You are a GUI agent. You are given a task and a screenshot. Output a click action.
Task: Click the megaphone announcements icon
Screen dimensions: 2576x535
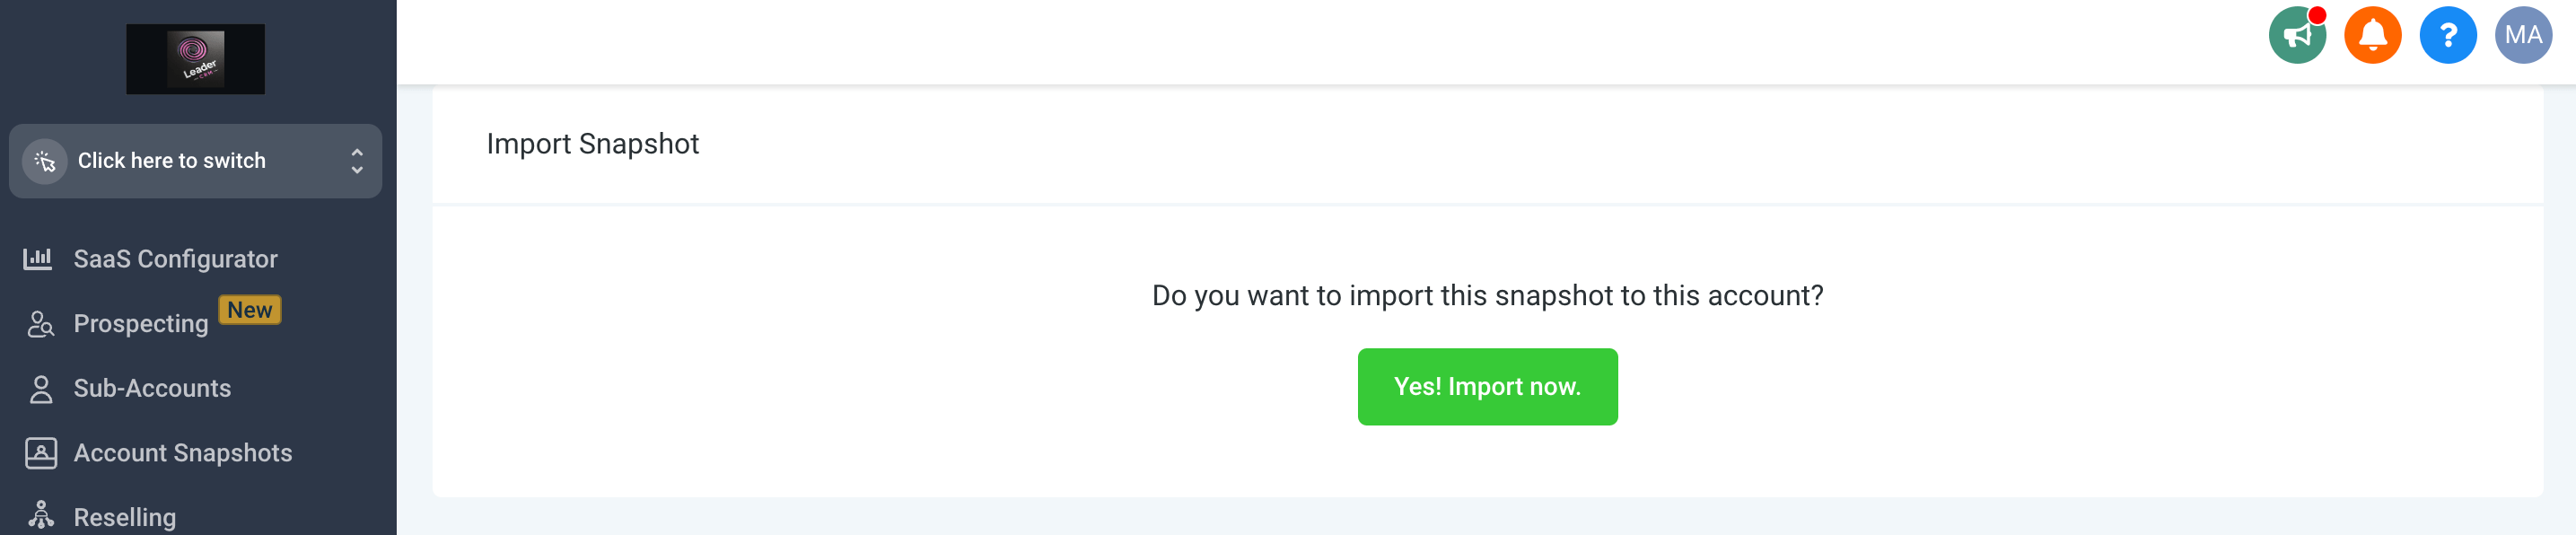pyautogui.click(x=2297, y=36)
